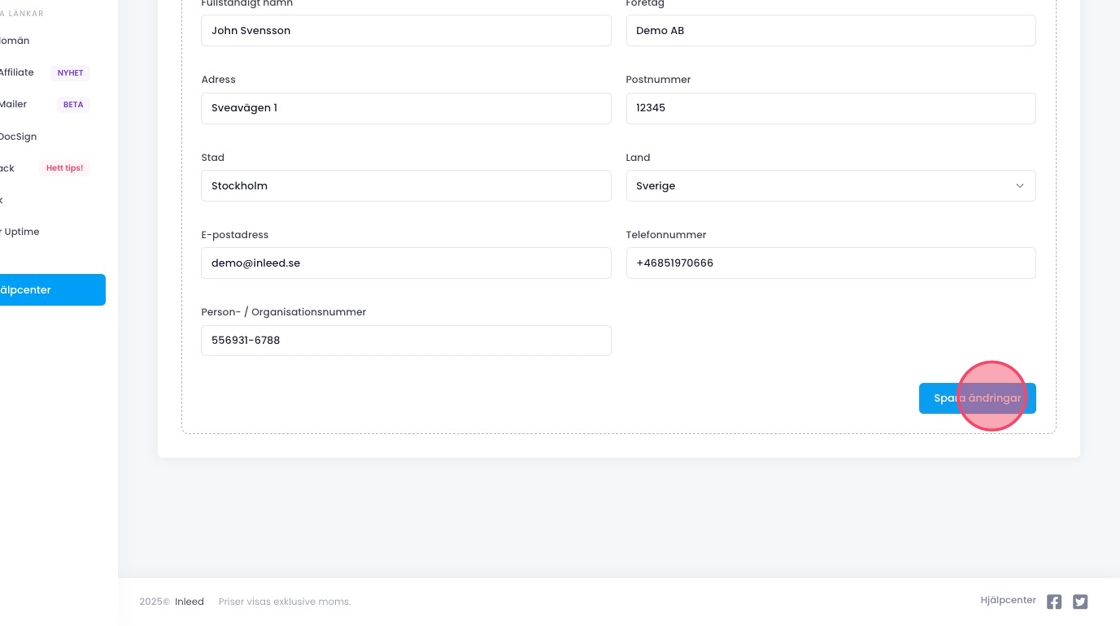Screen dimensions: 1120x626
Task: Focus the E-postadress input field
Action: [405, 263]
